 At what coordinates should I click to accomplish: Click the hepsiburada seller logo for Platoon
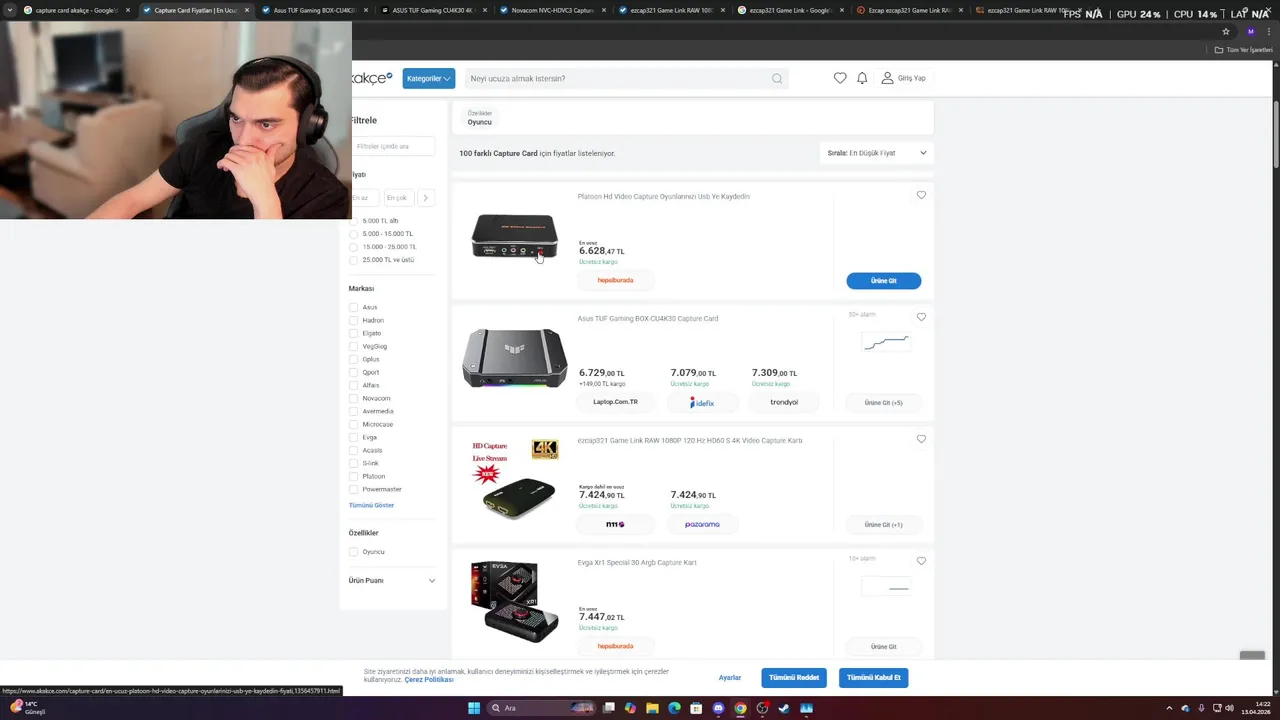point(615,280)
